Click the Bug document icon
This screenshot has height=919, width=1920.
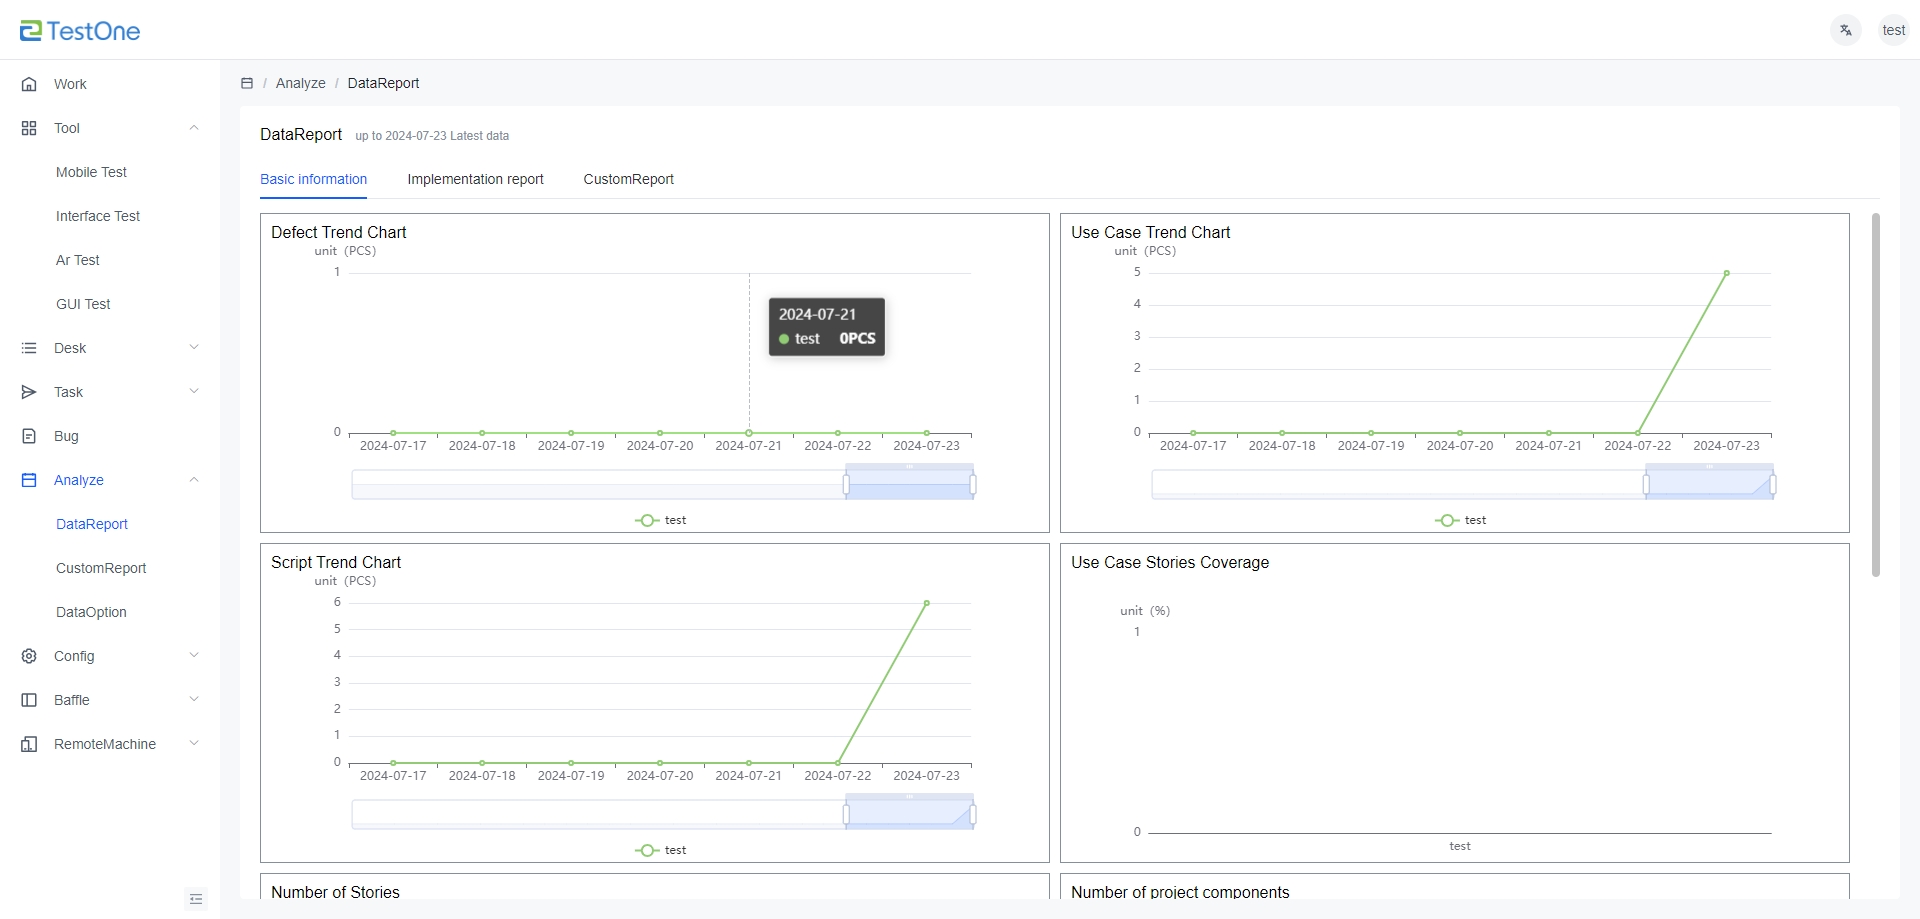point(29,436)
